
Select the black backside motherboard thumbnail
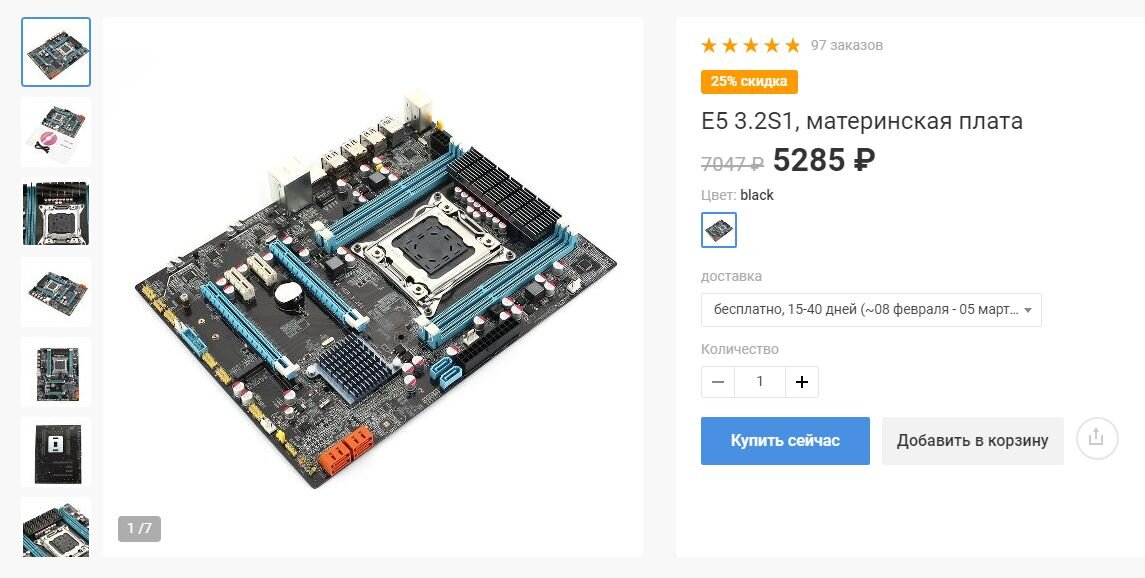(x=56, y=452)
